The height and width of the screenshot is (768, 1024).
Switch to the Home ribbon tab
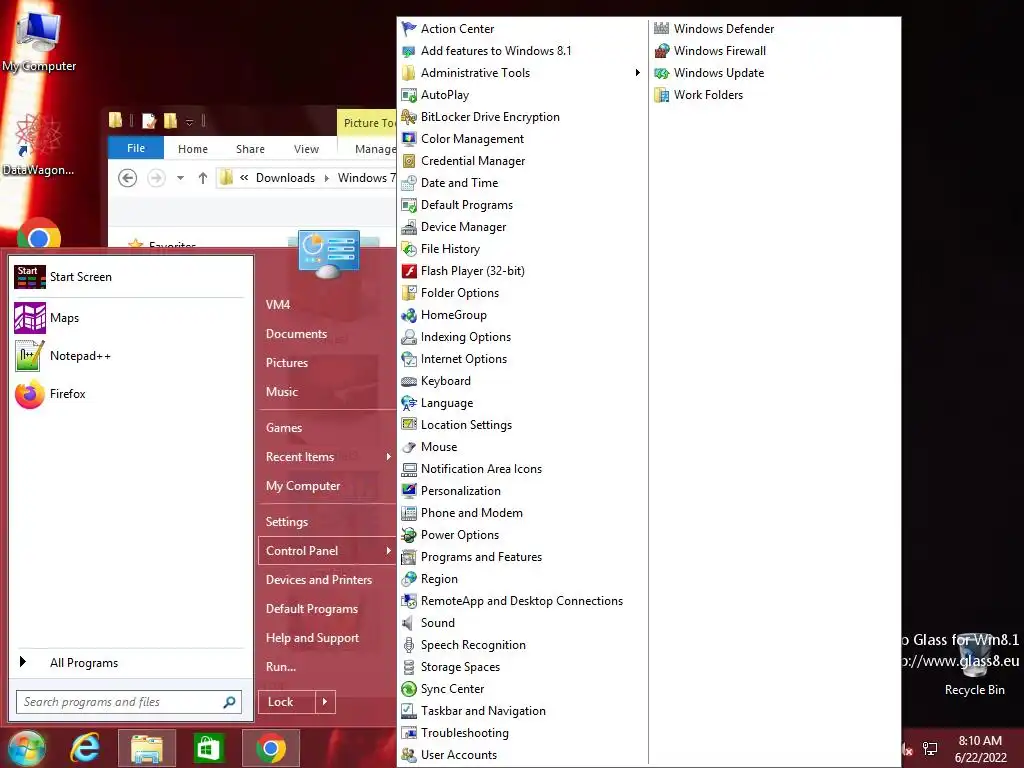point(193,149)
